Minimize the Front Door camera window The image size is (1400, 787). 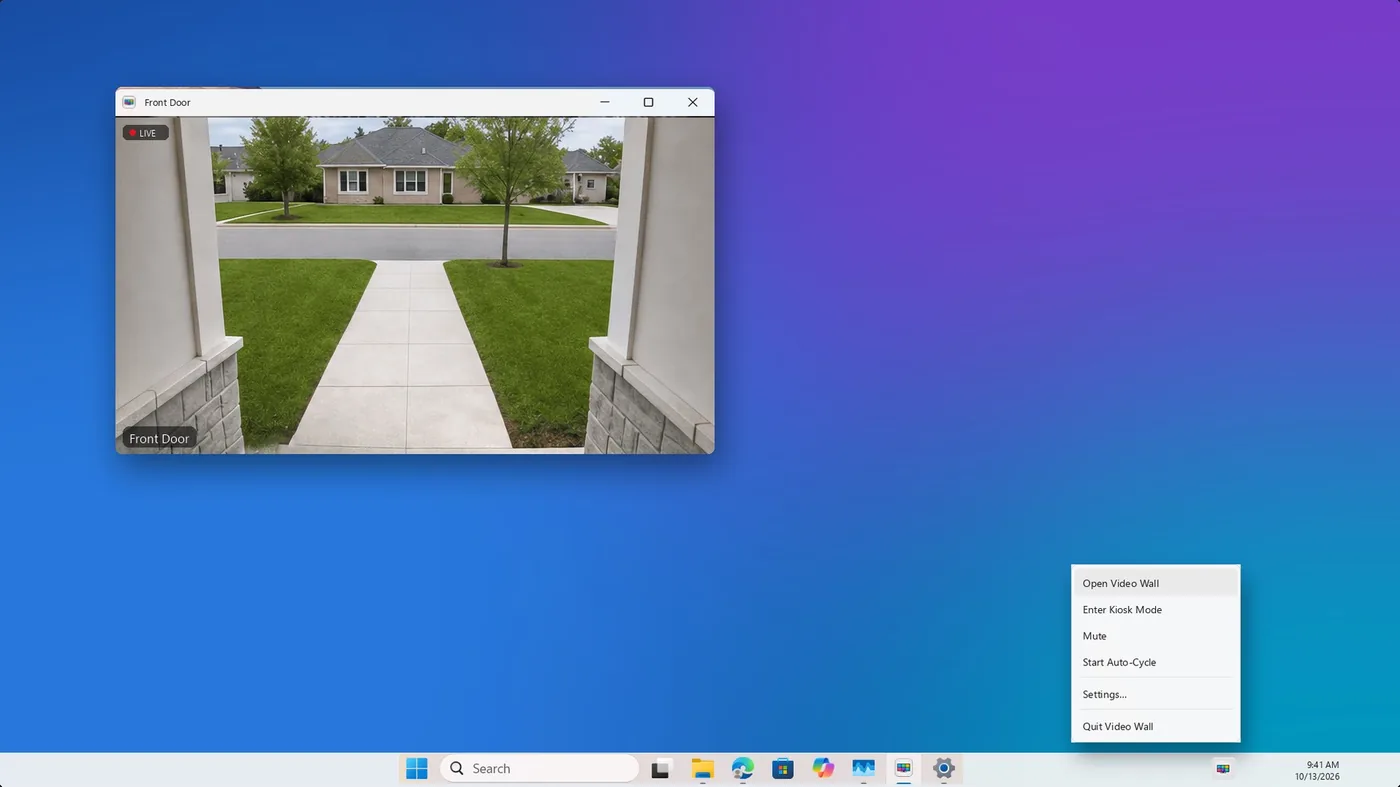pos(604,102)
